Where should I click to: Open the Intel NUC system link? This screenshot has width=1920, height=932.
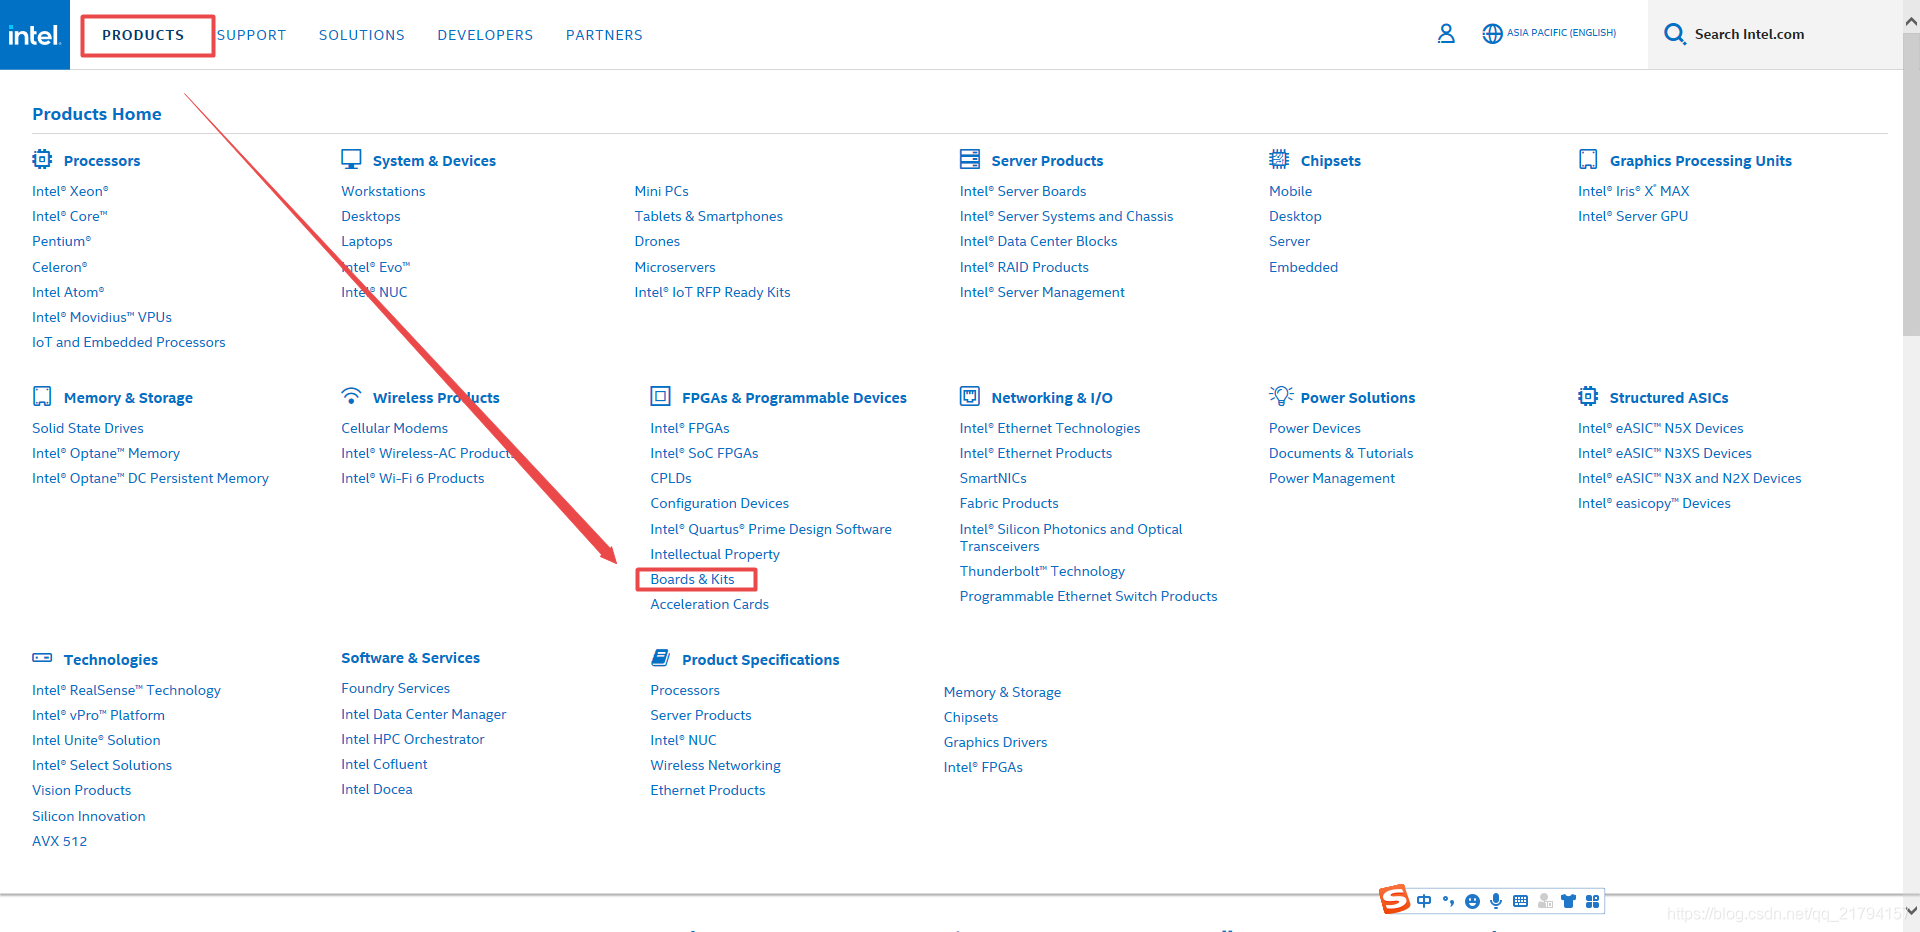tap(374, 292)
